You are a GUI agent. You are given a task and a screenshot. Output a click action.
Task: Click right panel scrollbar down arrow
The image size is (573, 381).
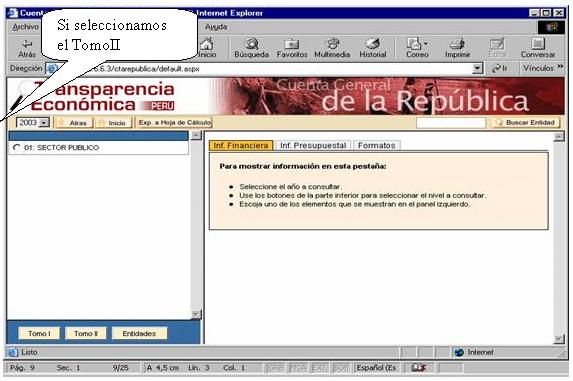coord(559,339)
